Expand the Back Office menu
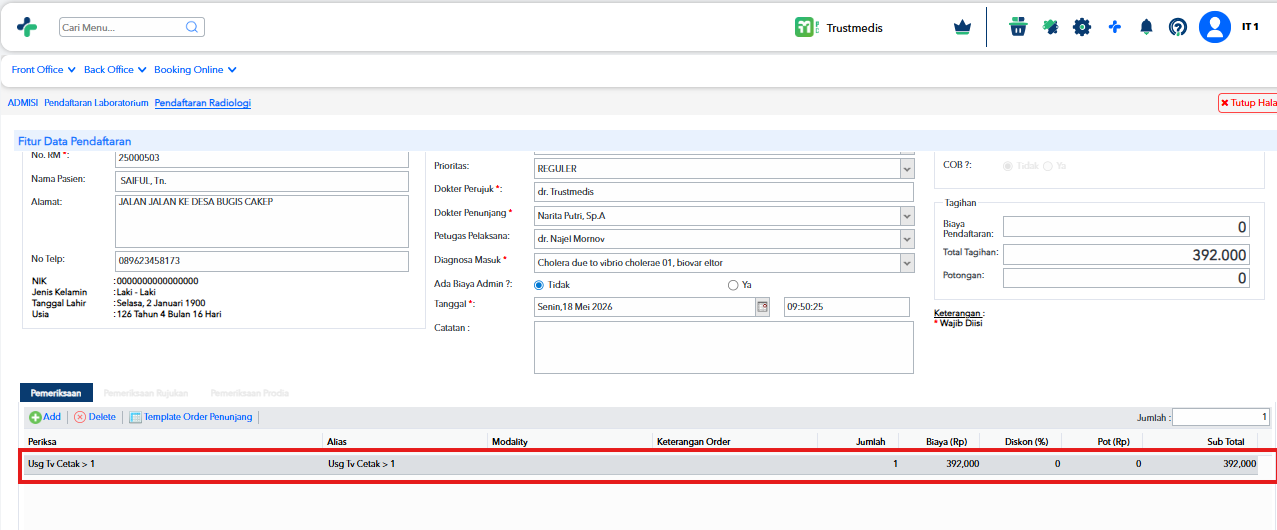This screenshot has height=530, width=1277. point(115,70)
